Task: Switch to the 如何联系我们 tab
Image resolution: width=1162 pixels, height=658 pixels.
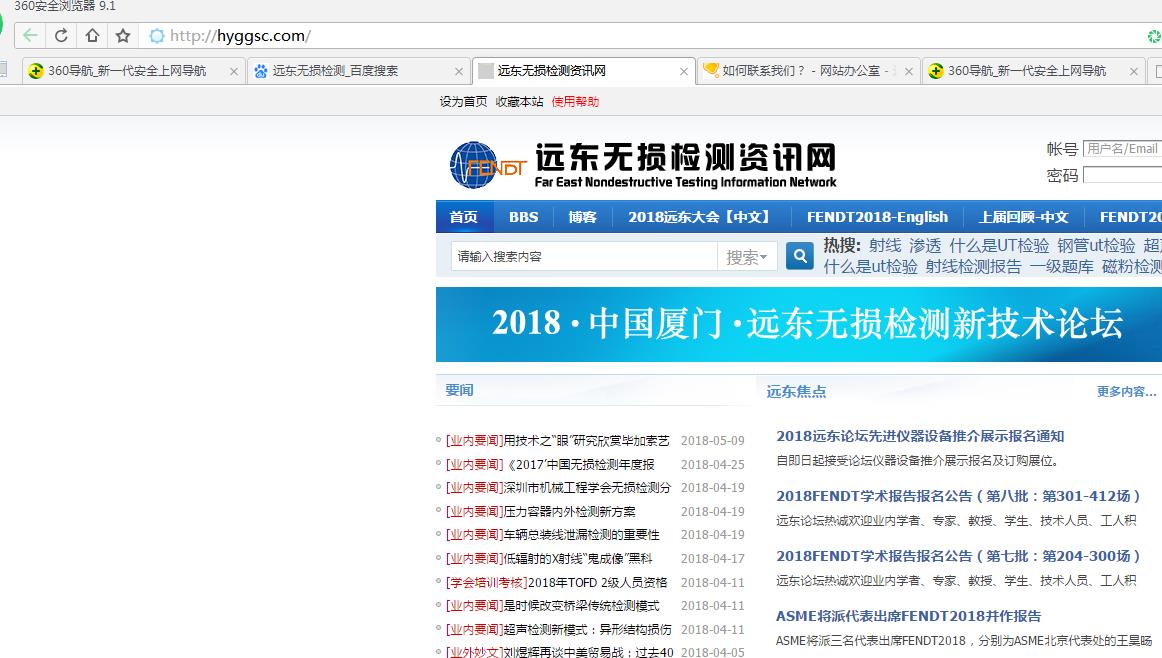Action: (x=809, y=71)
